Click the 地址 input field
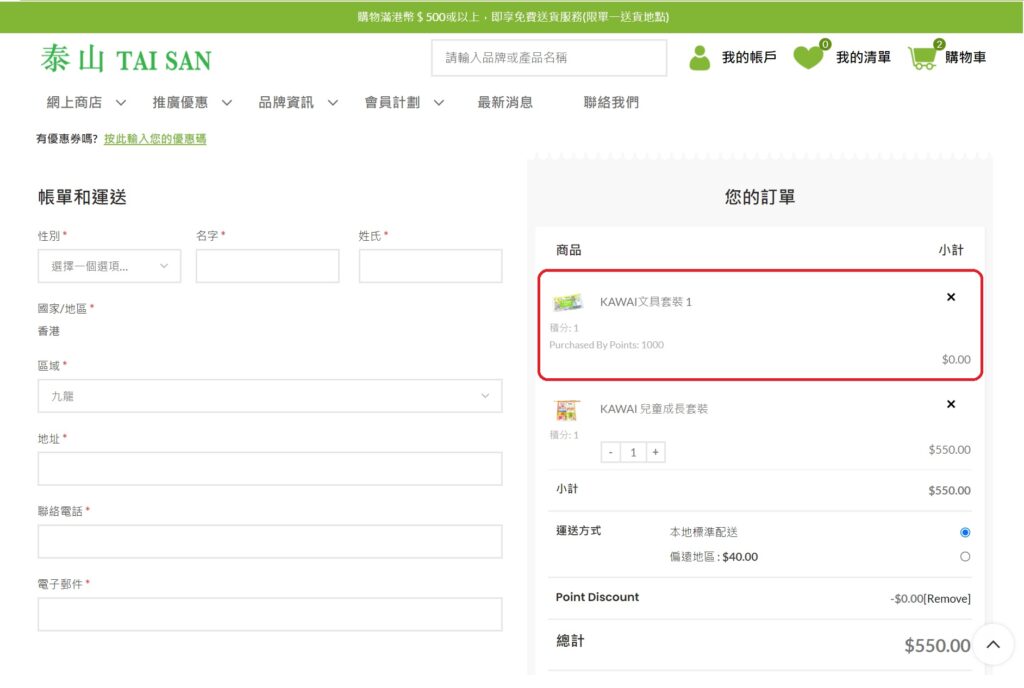1024x688 pixels. point(270,469)
